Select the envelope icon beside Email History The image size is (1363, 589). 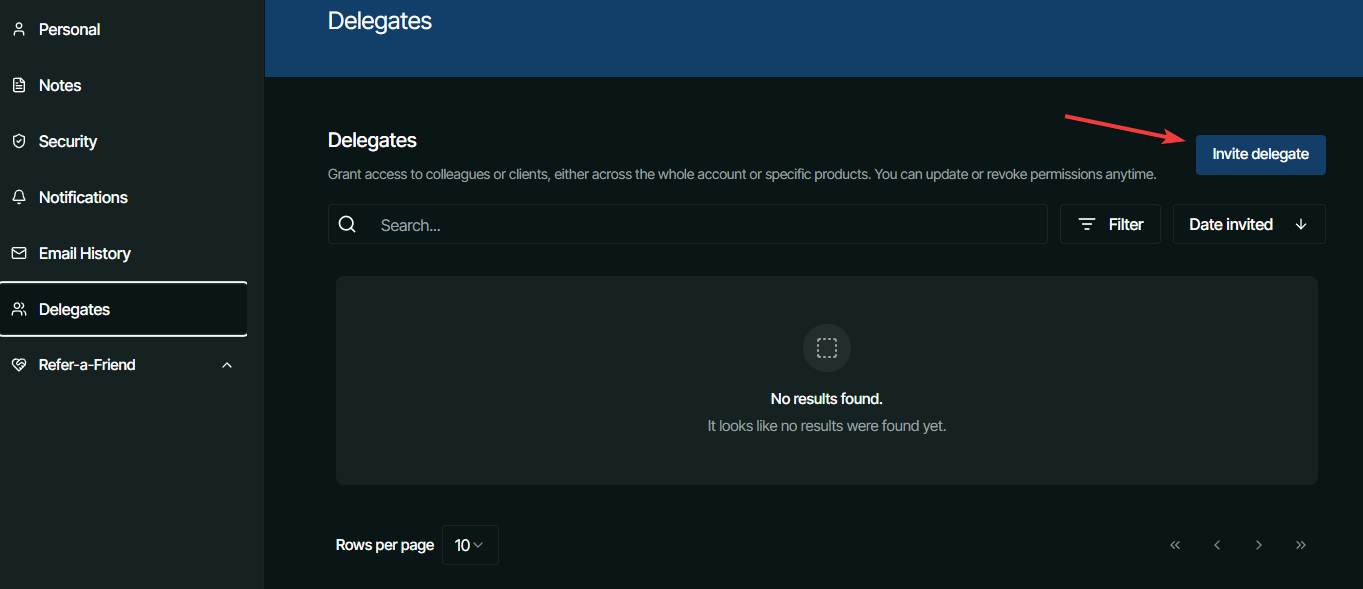[18, 252]
